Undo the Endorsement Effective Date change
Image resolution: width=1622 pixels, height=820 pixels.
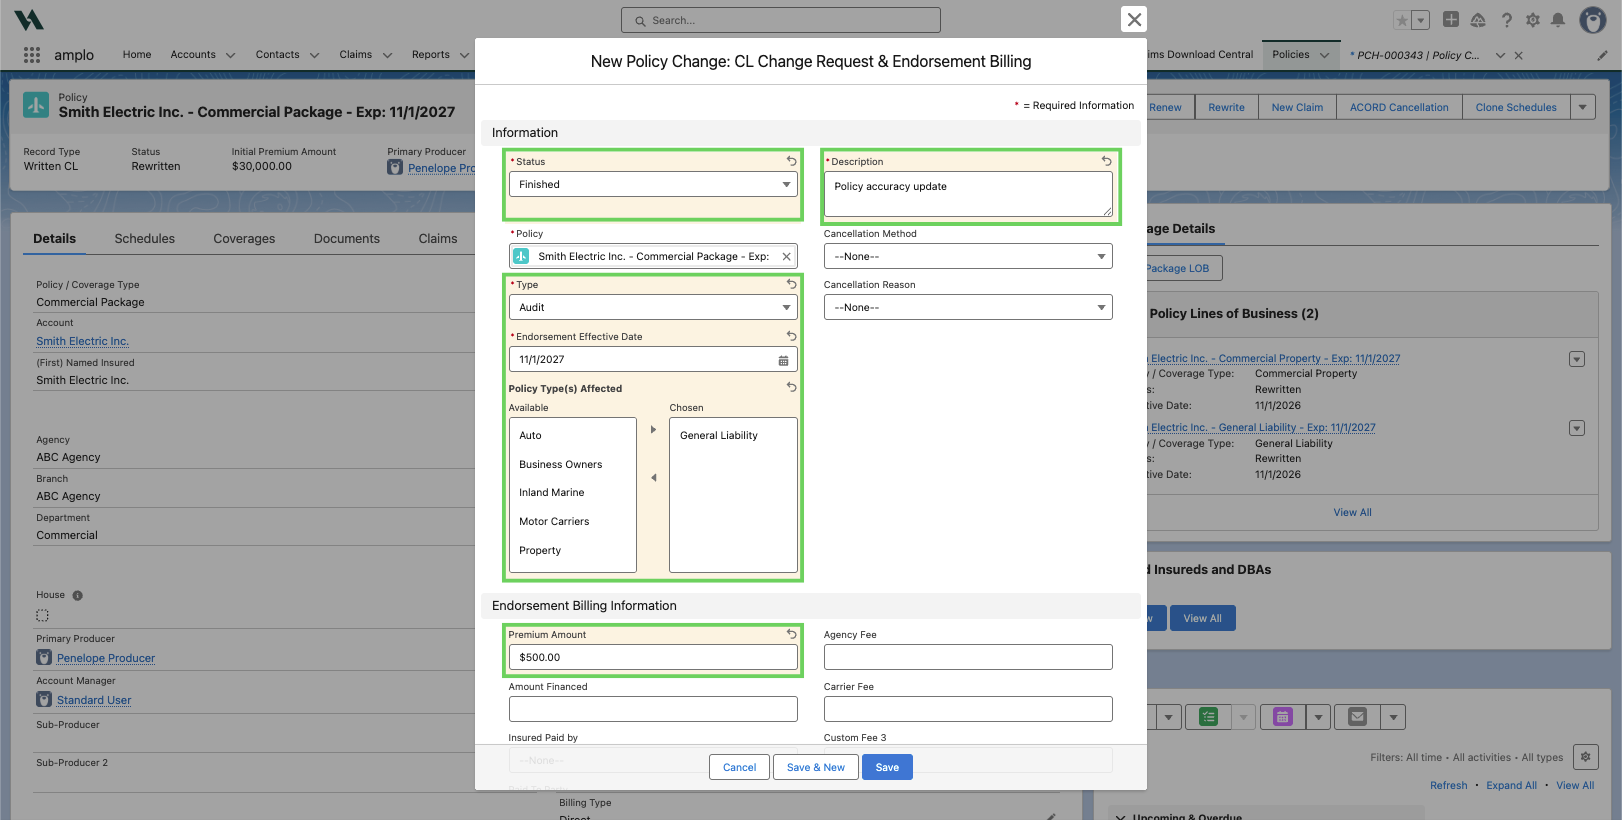791,336
